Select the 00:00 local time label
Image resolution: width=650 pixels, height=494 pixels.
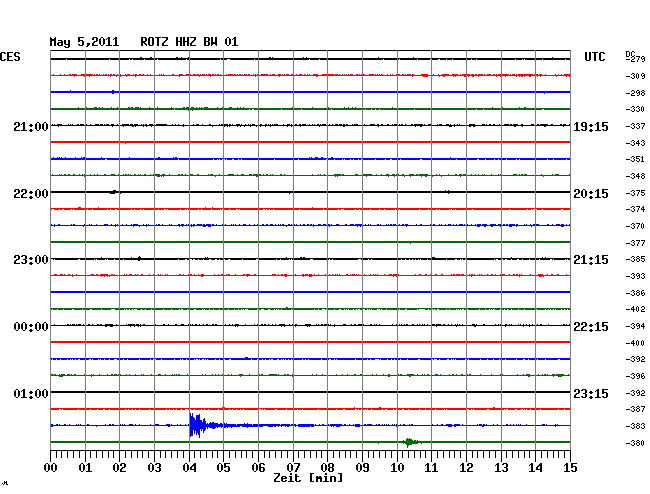(31, 327)
